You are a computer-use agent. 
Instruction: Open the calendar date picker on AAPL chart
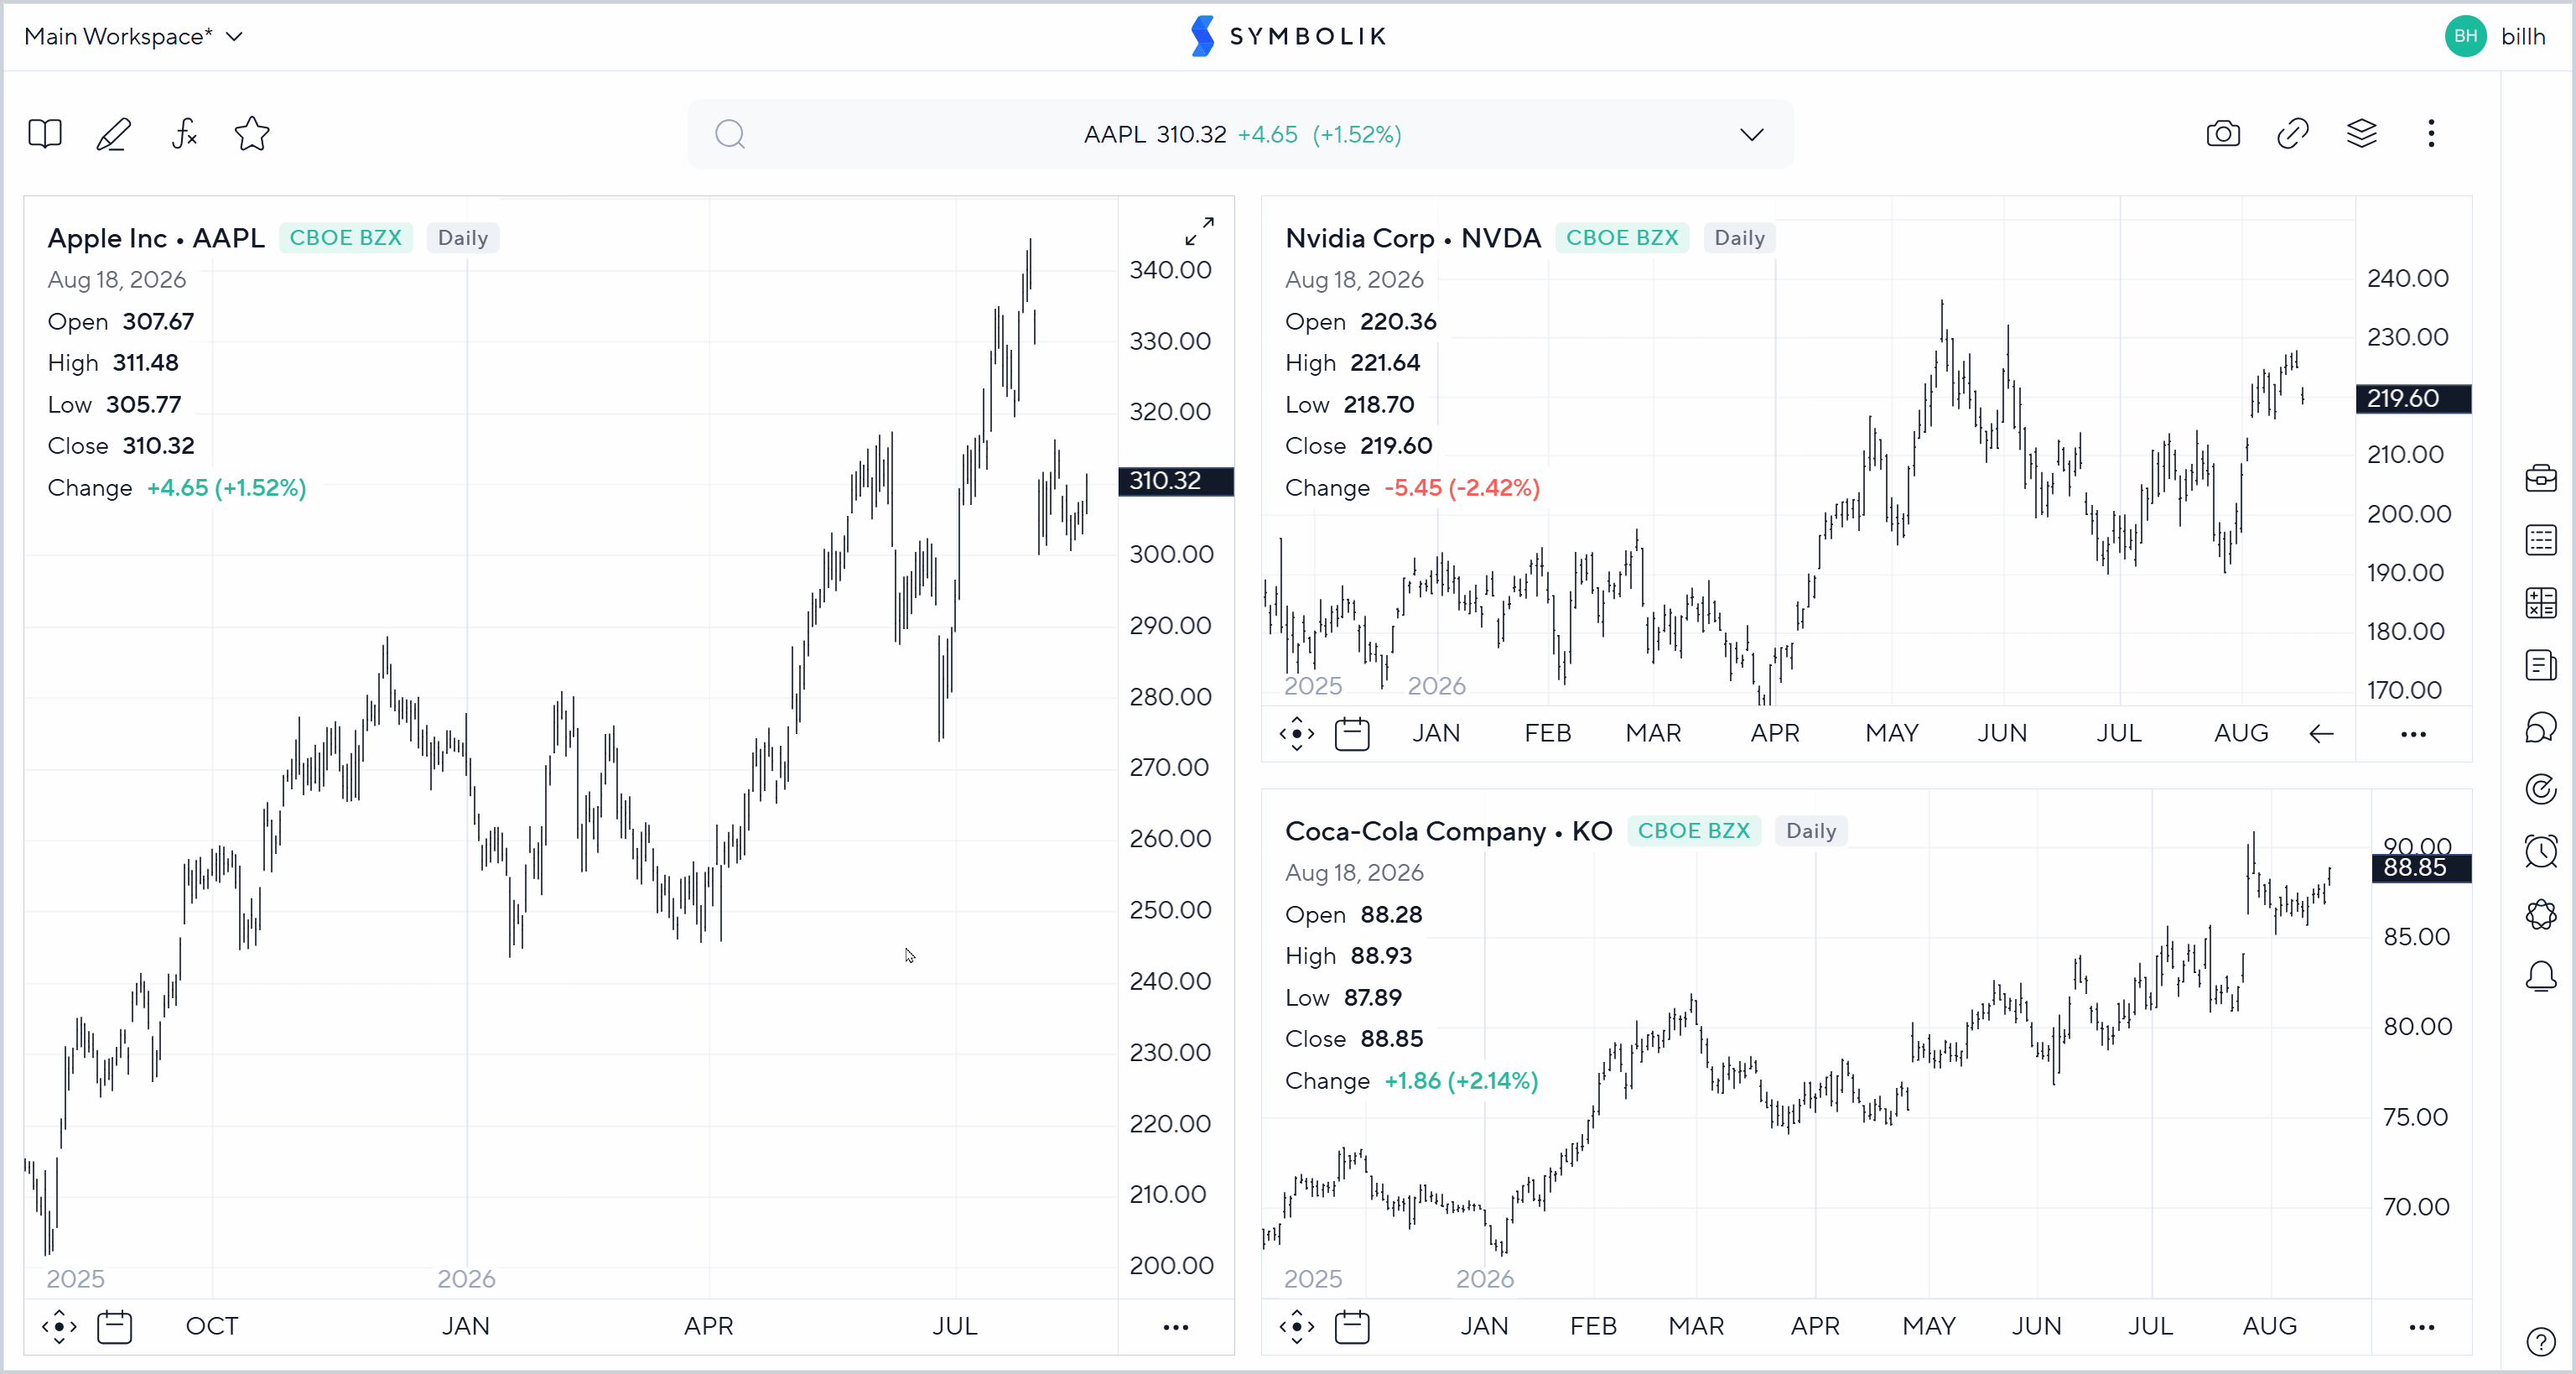pyautogui.click(x=115, y=1327)
